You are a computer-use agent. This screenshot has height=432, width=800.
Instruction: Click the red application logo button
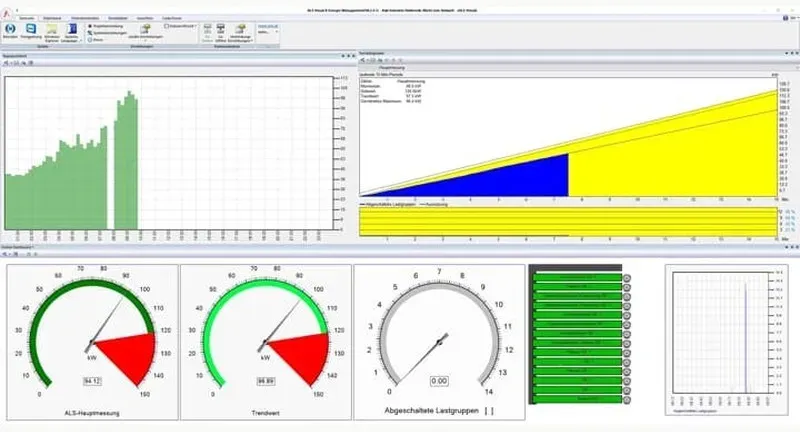coord(6,14)
